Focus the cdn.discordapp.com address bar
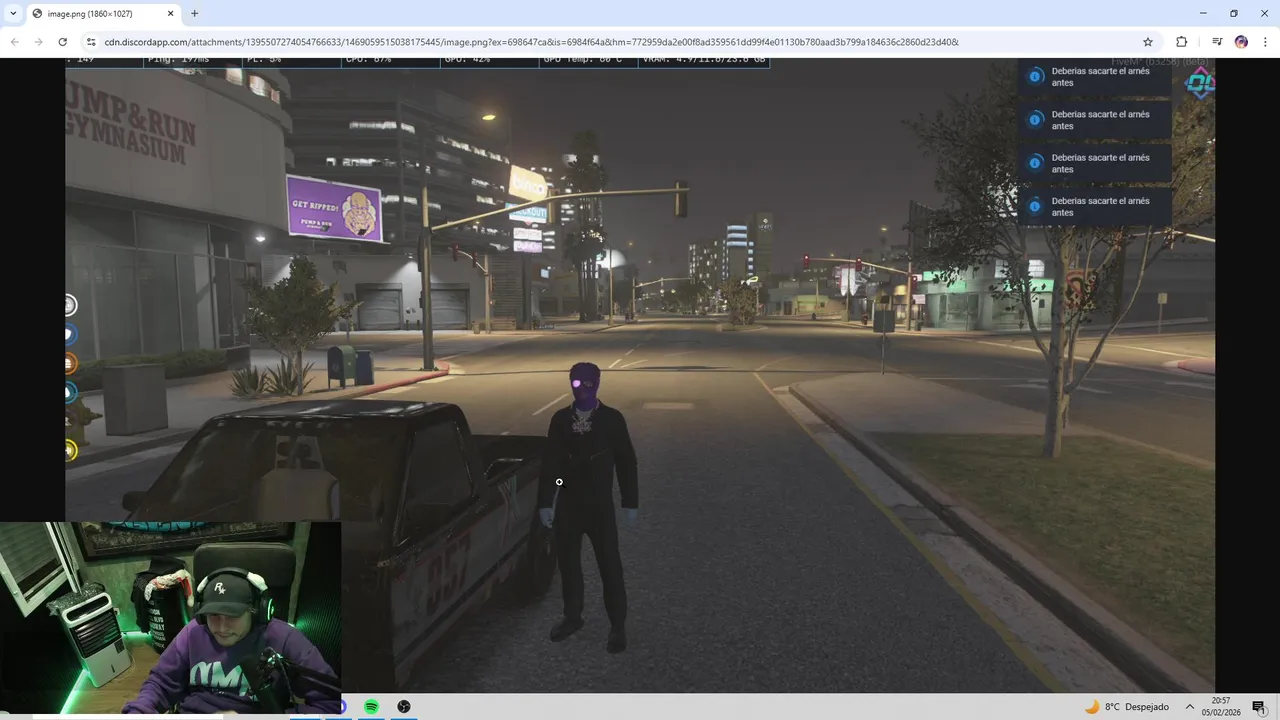The height and width of the screenshot is (720, 1280). point(620,42)
